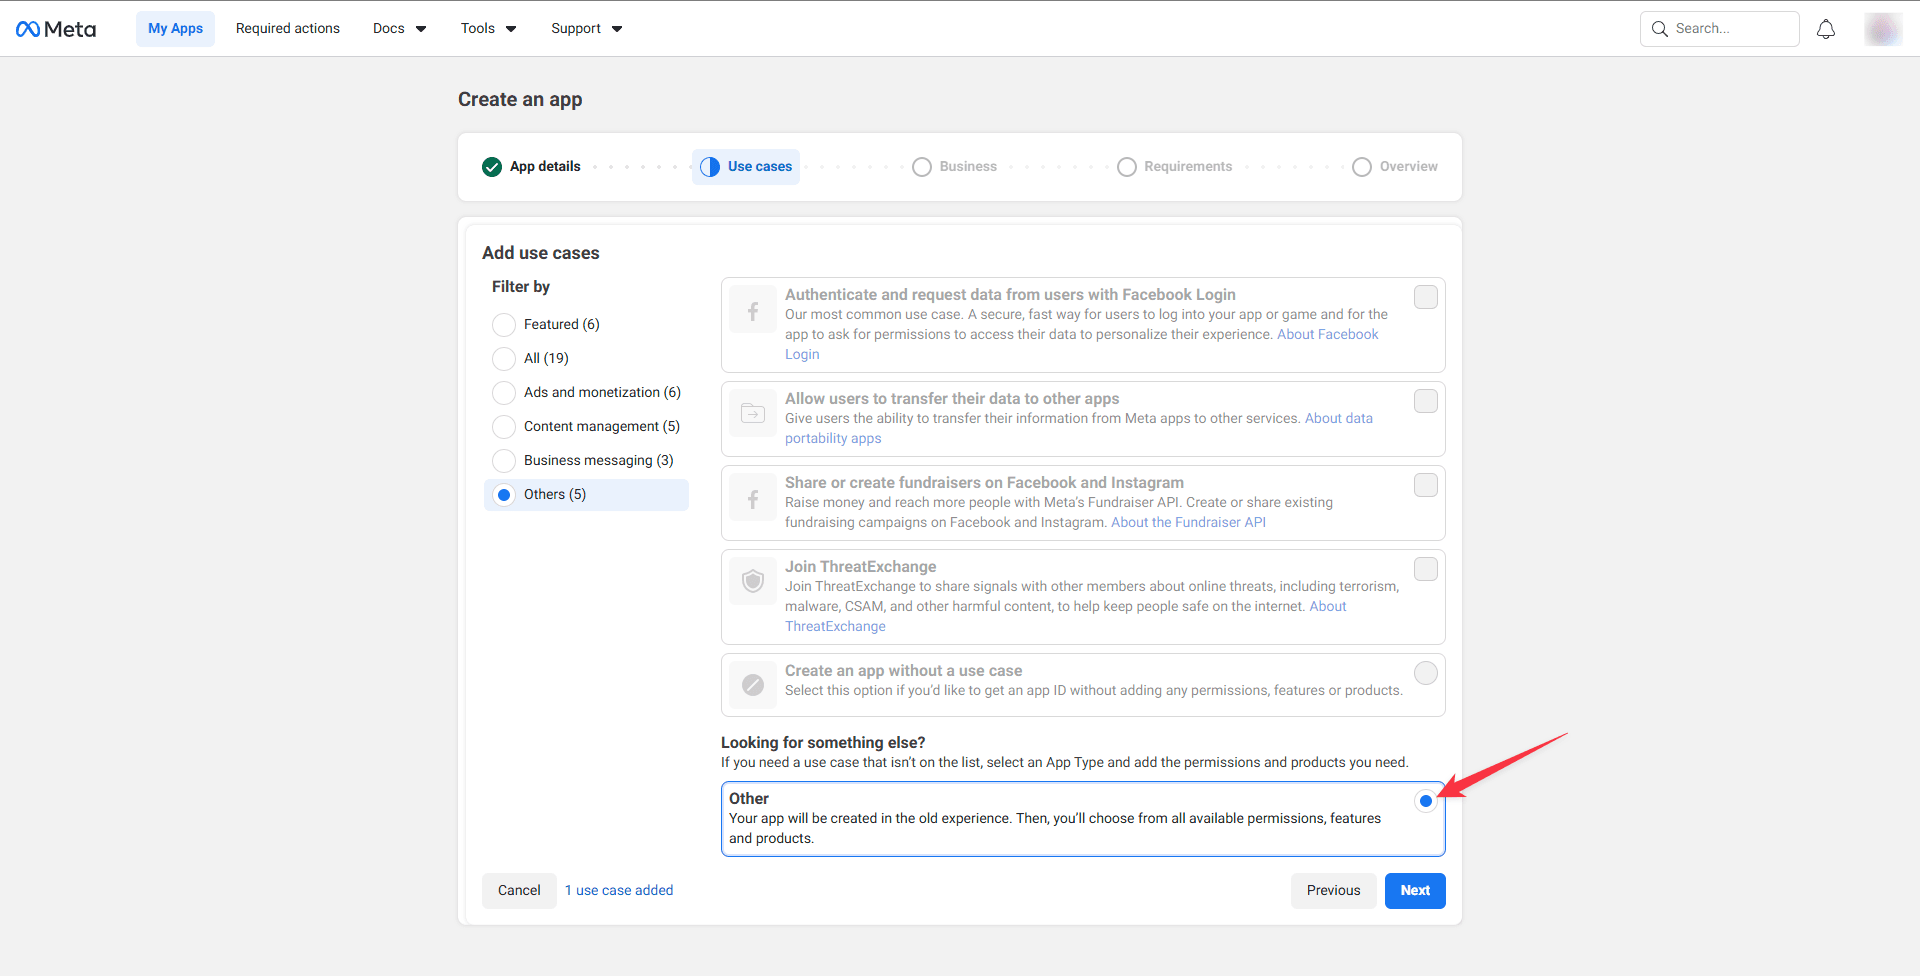
Task: Open the Support dropdown
Action: tap(585, 28)
